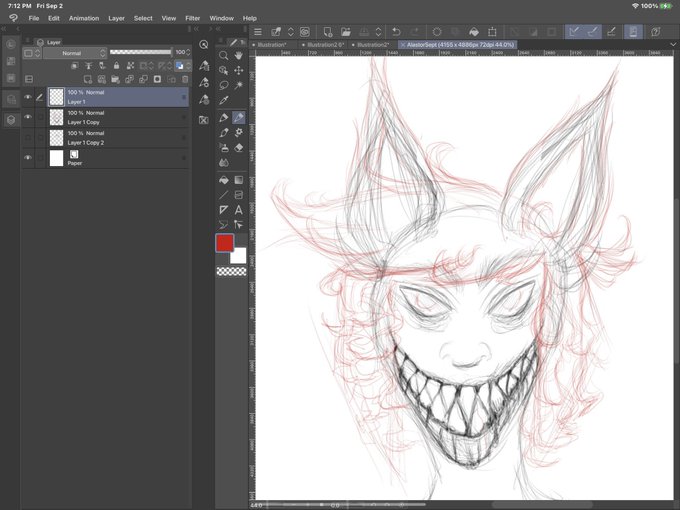Toggle visibility of the Paper layer

(28, 158)
